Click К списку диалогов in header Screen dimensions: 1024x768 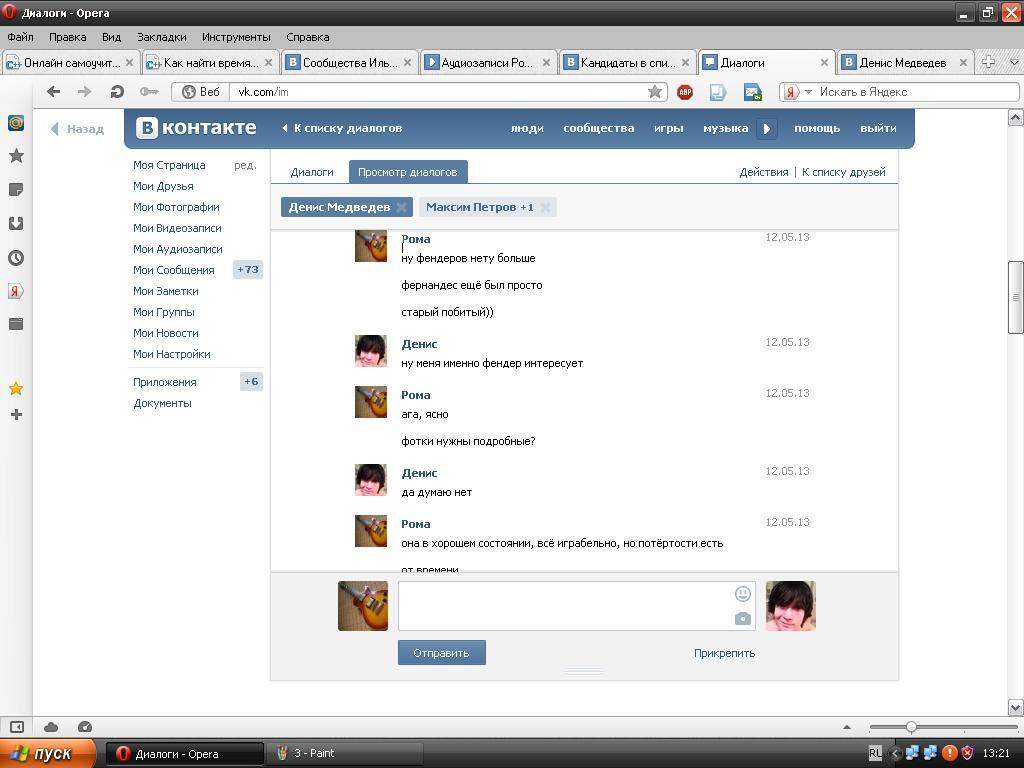point(342,128)
